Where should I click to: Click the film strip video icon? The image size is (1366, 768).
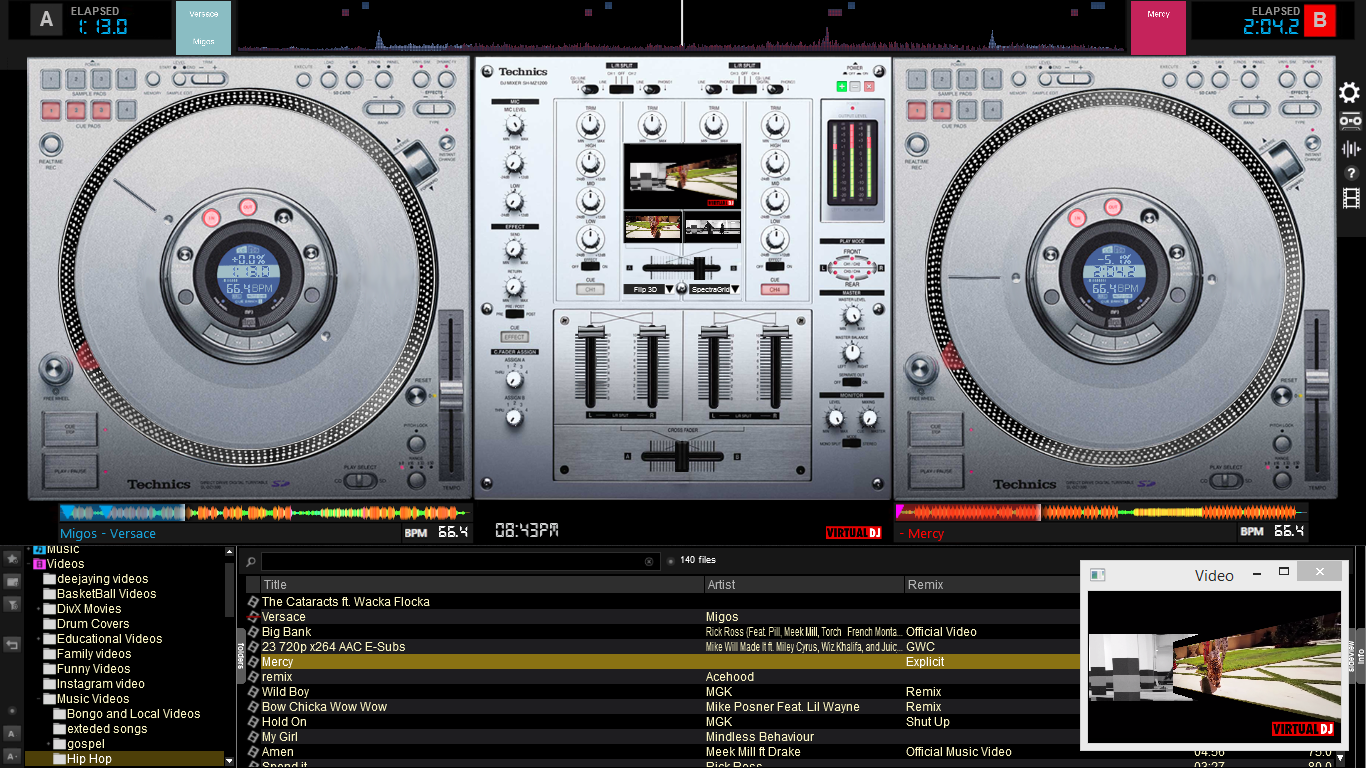pyautogui.click(x=1352, y=198)
